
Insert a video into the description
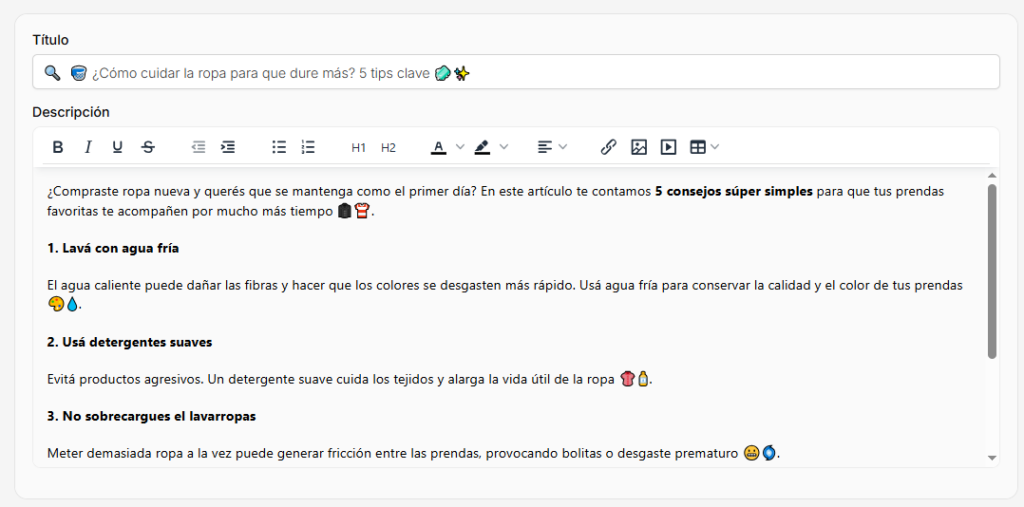coord(668,148)
